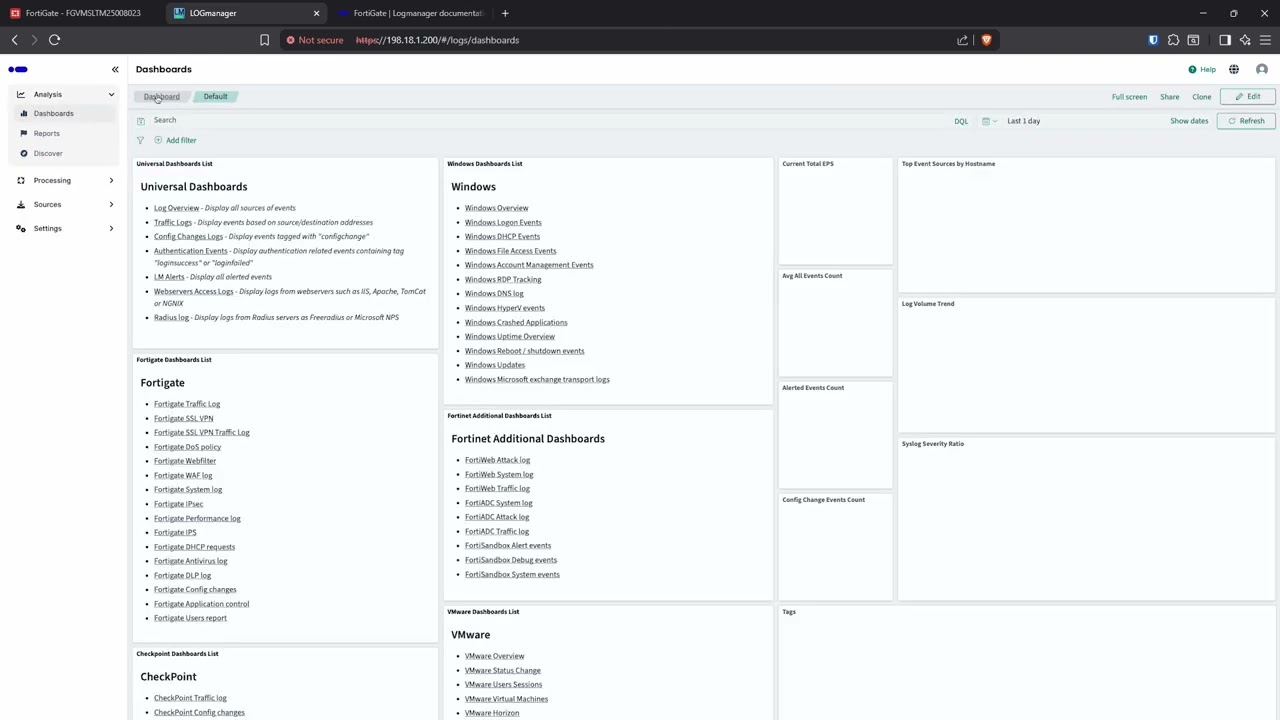
Task: Open the Log Overview dashboard link
Action: point(176,208)
